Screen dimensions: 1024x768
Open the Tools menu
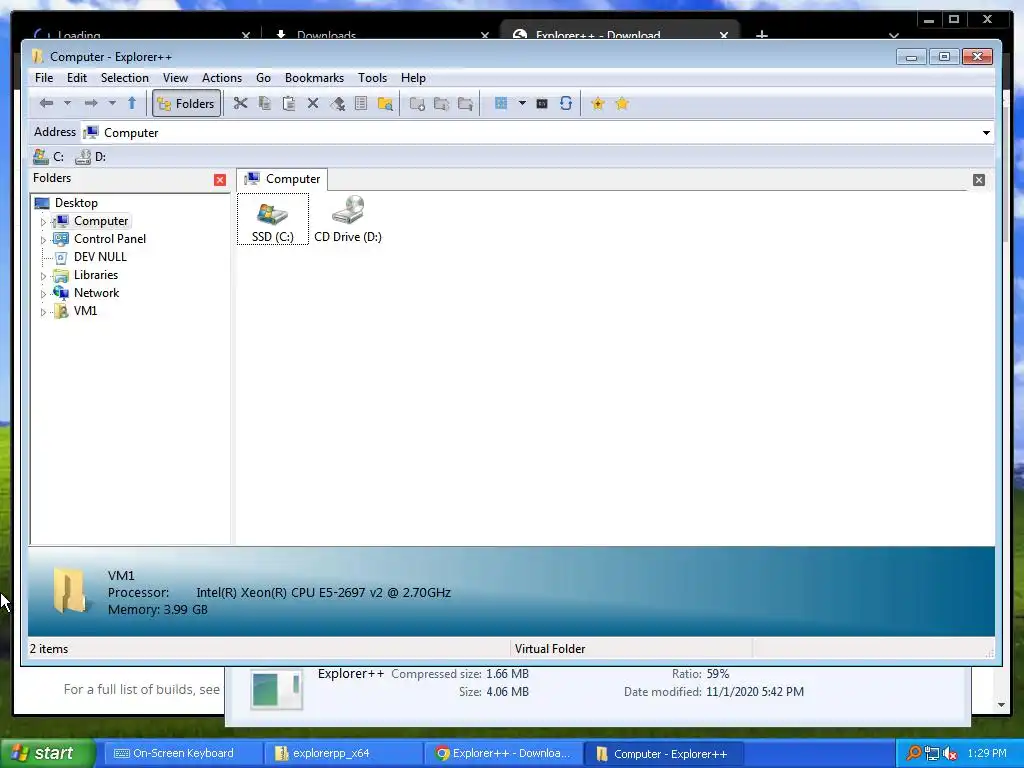pos(372,78)
